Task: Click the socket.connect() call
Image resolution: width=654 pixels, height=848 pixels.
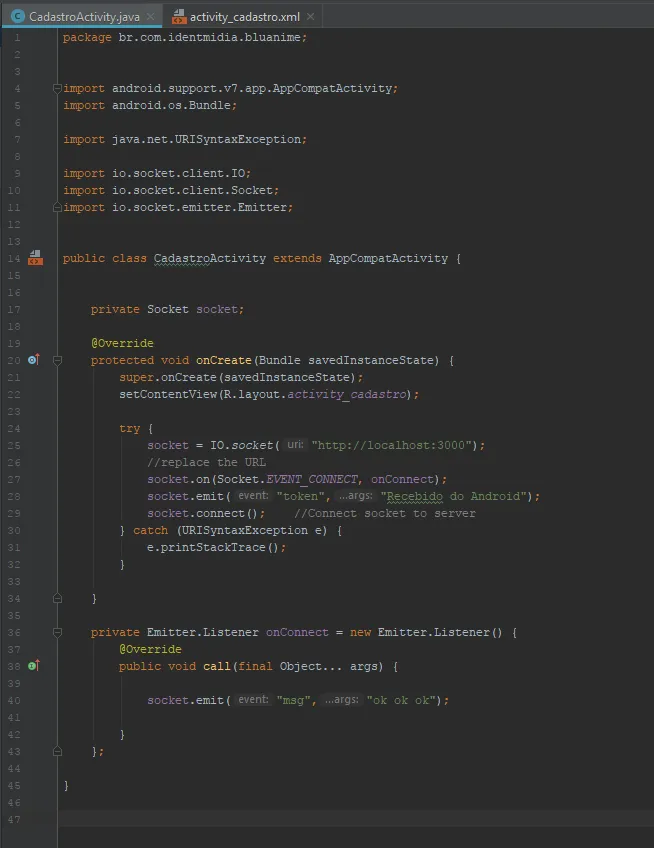Action: click(x=206, y=513)
